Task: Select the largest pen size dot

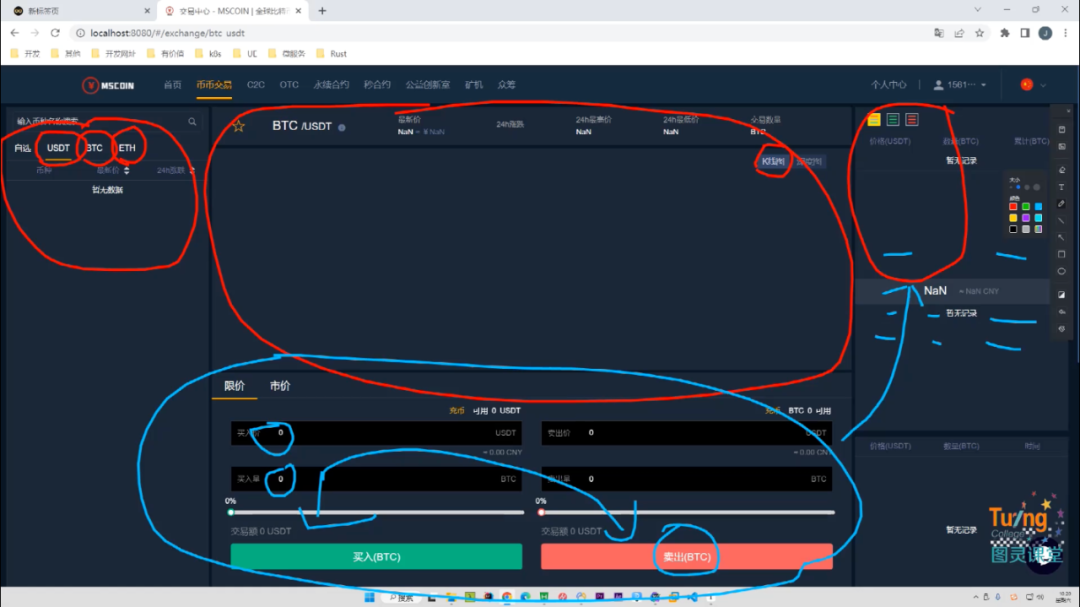Action: (x=1037, y=187)
